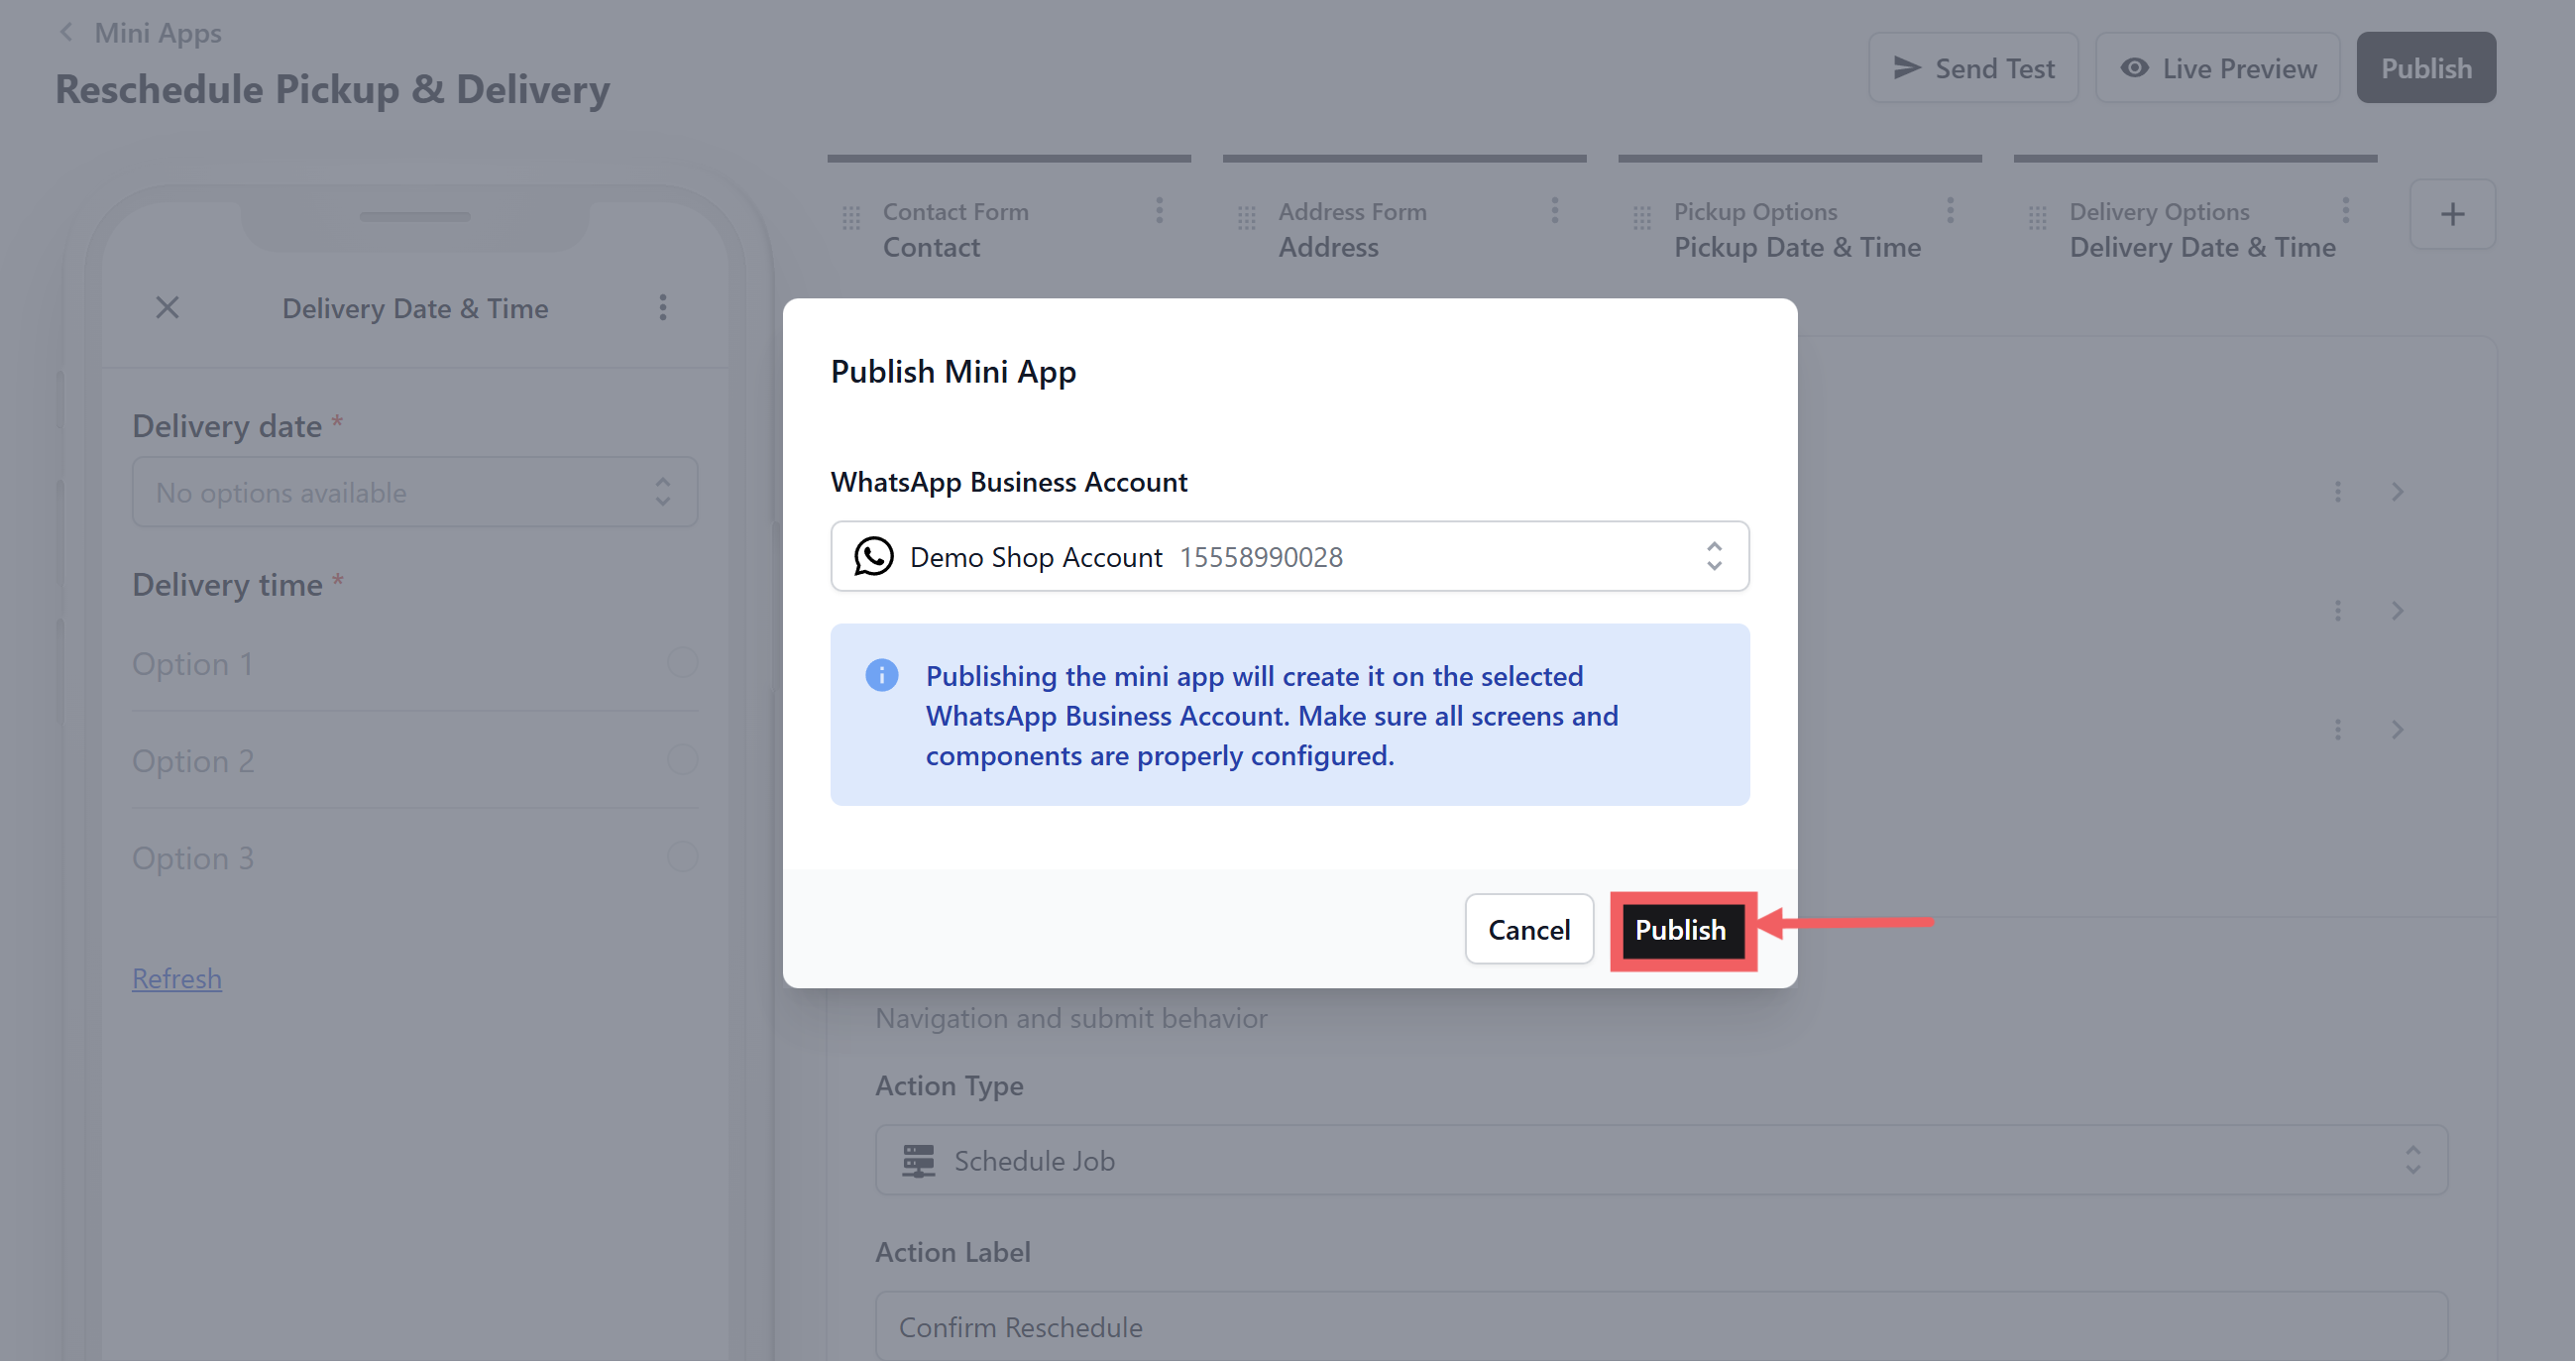Click the back arrow beside Mini Apps
The height and width of the screenshot is (1362, 2576).
pyautogui.click(x=66, y=32)
